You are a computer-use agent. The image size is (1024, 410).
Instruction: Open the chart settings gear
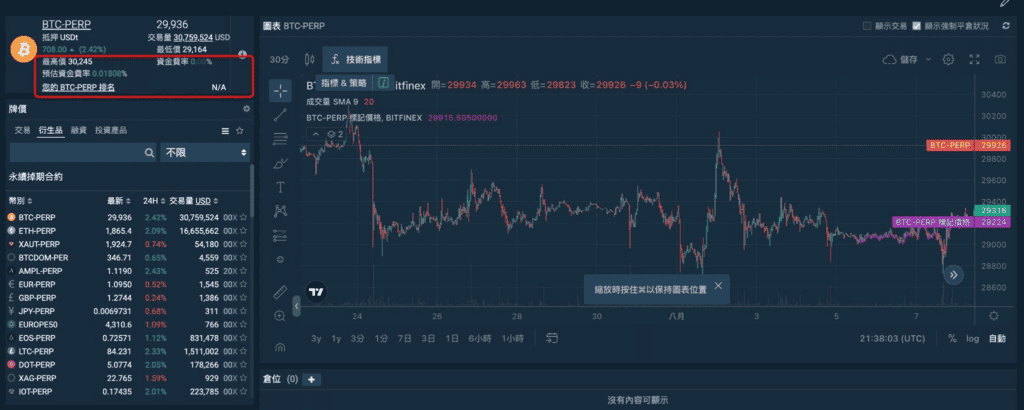(x=949, y=59)
